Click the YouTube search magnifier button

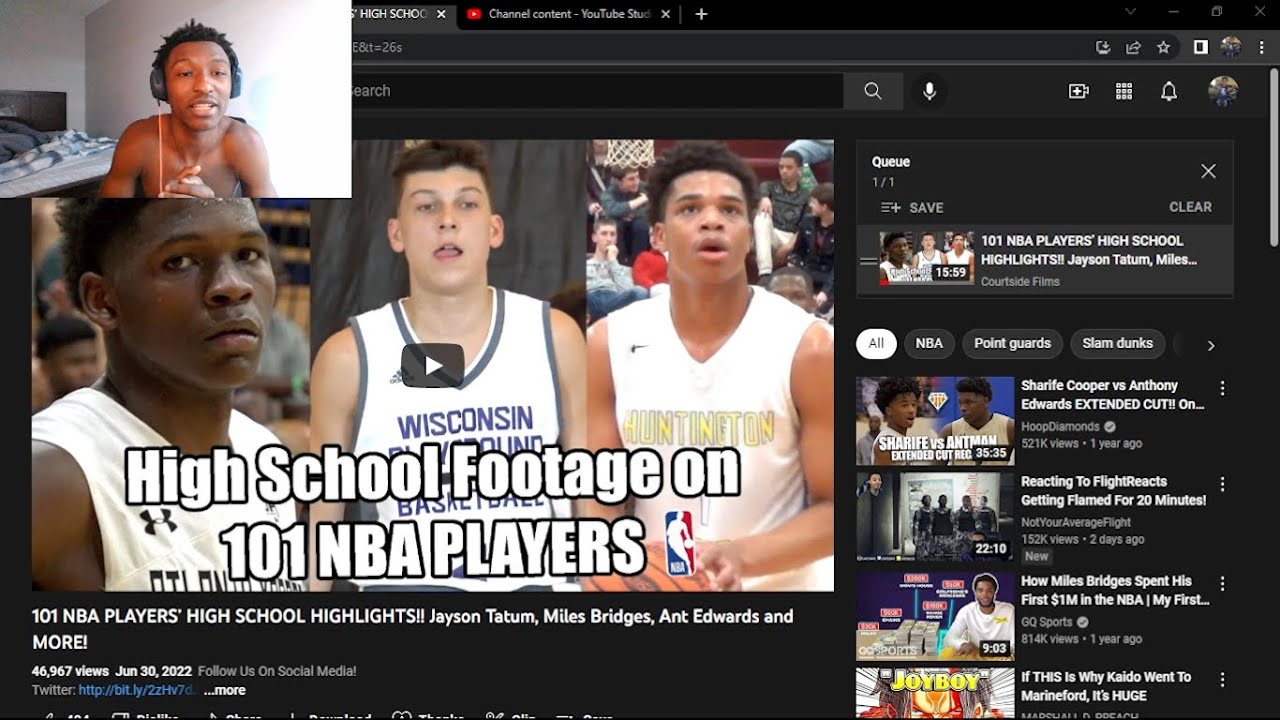[873, 91]
